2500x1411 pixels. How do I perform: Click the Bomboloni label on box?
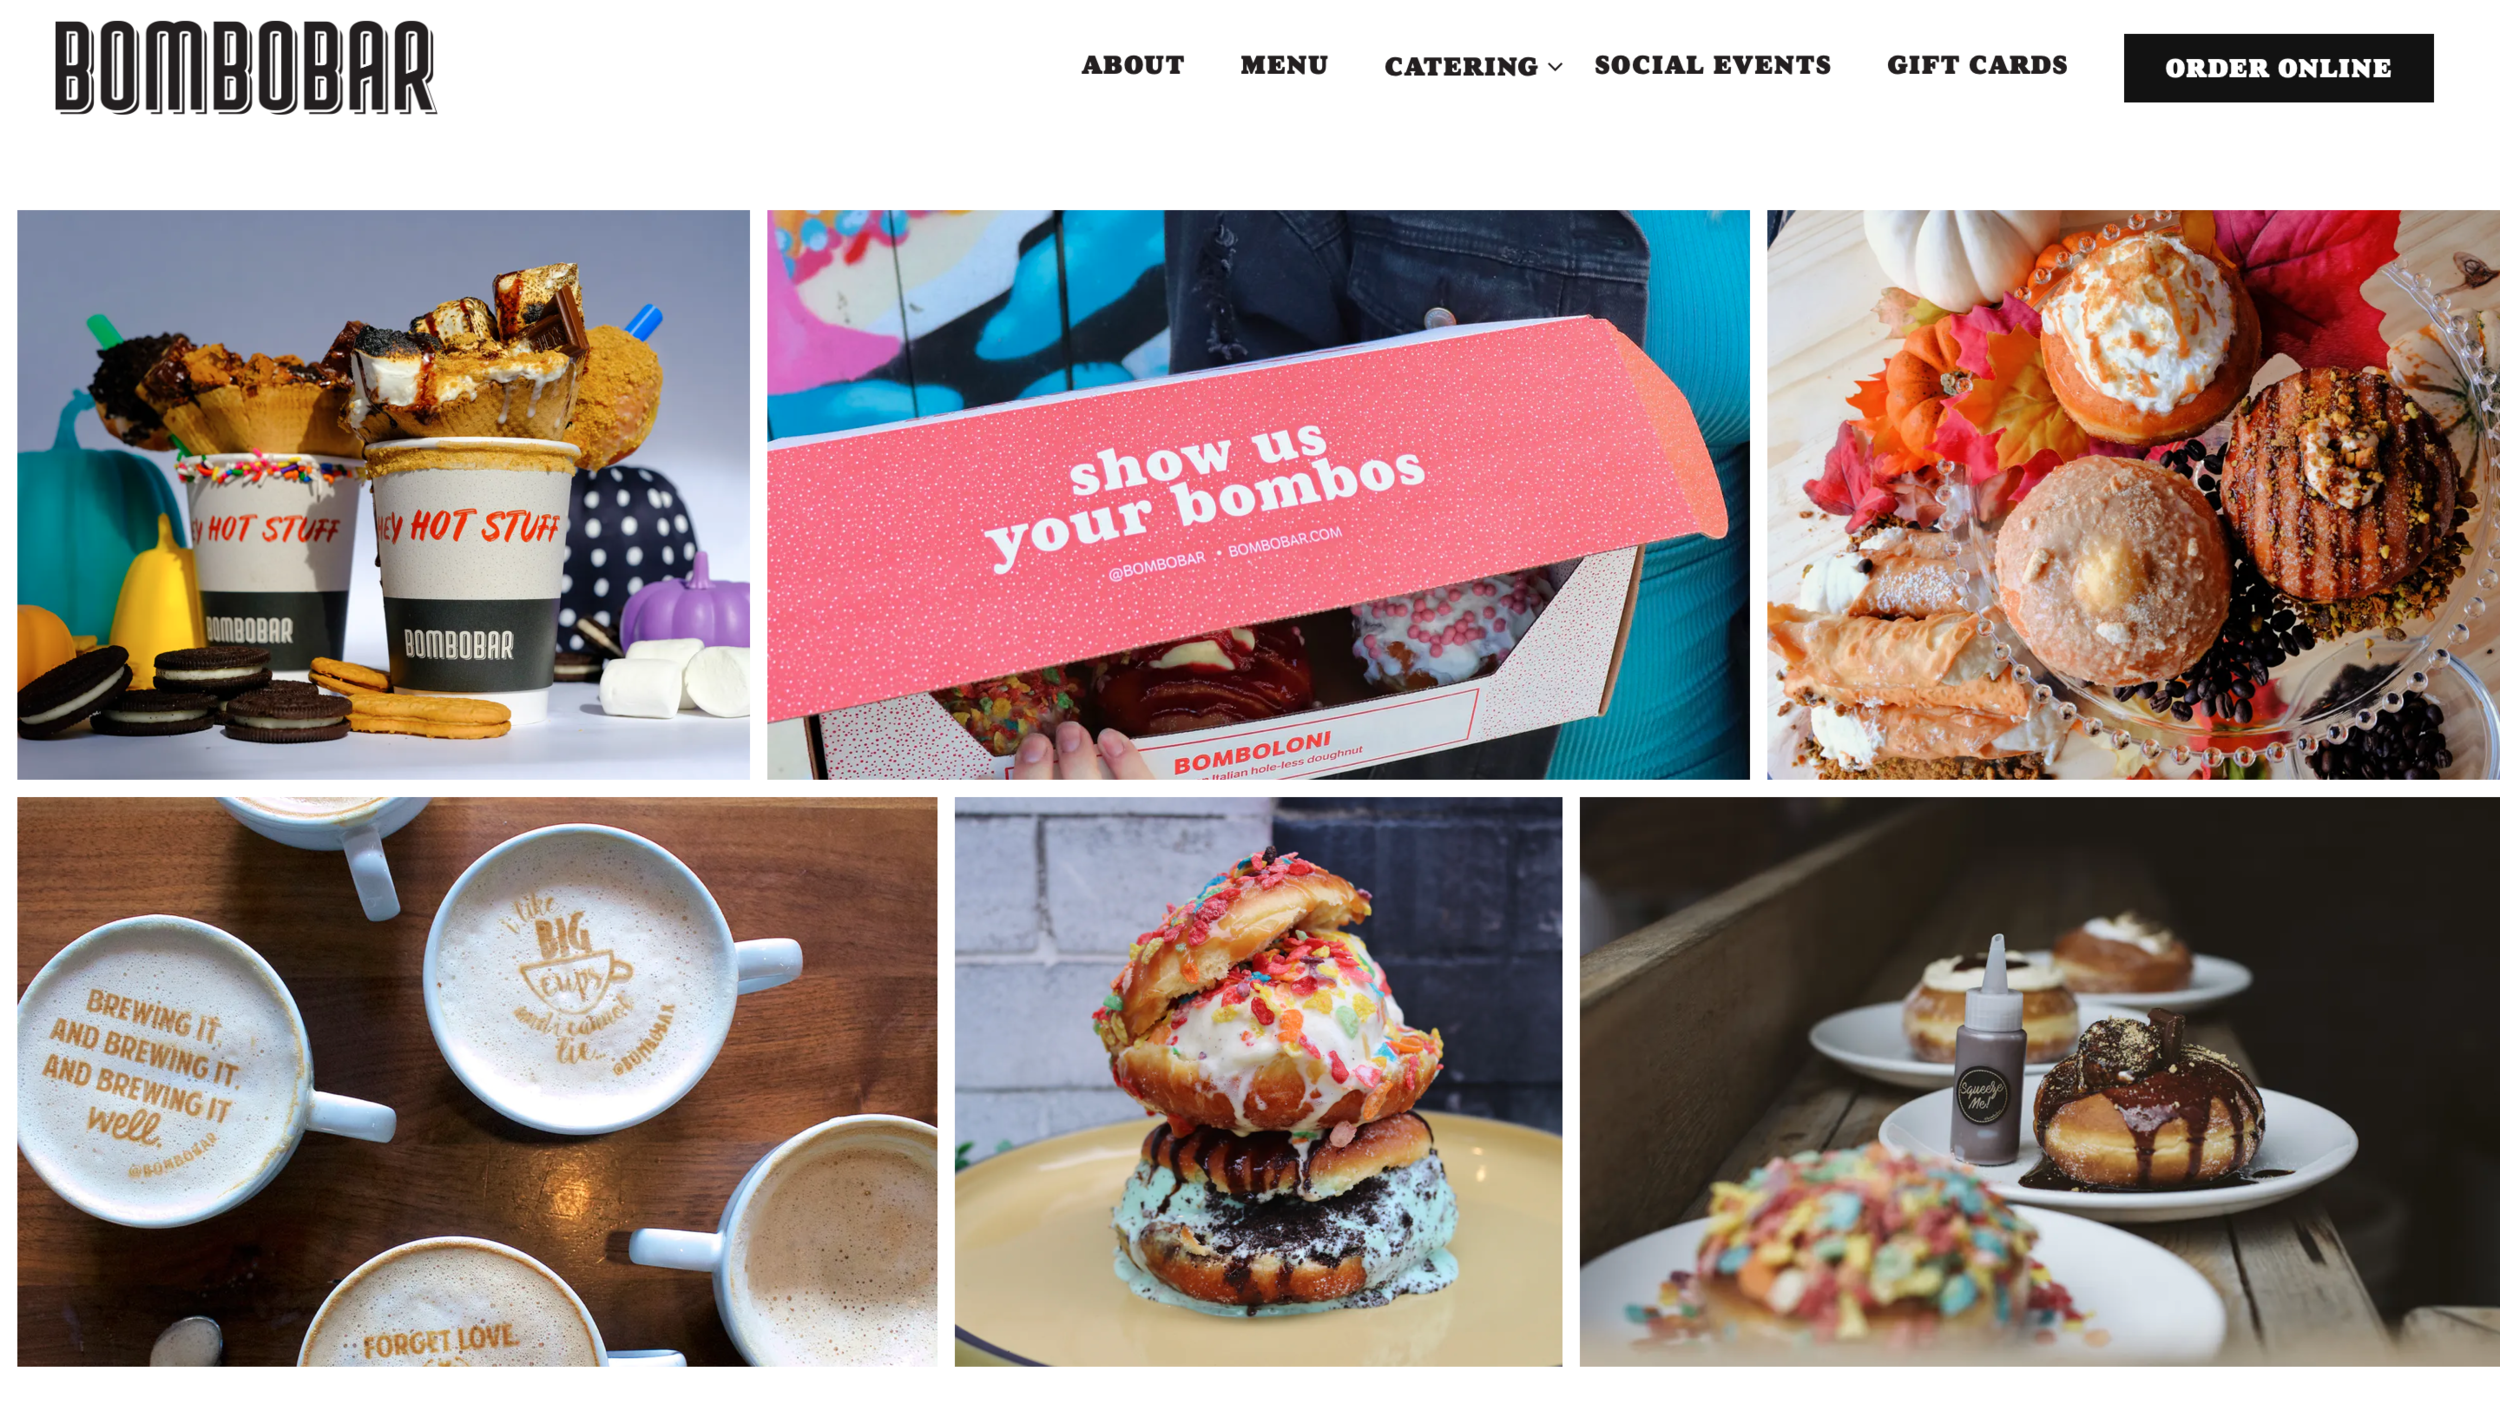coord(1252,752)
